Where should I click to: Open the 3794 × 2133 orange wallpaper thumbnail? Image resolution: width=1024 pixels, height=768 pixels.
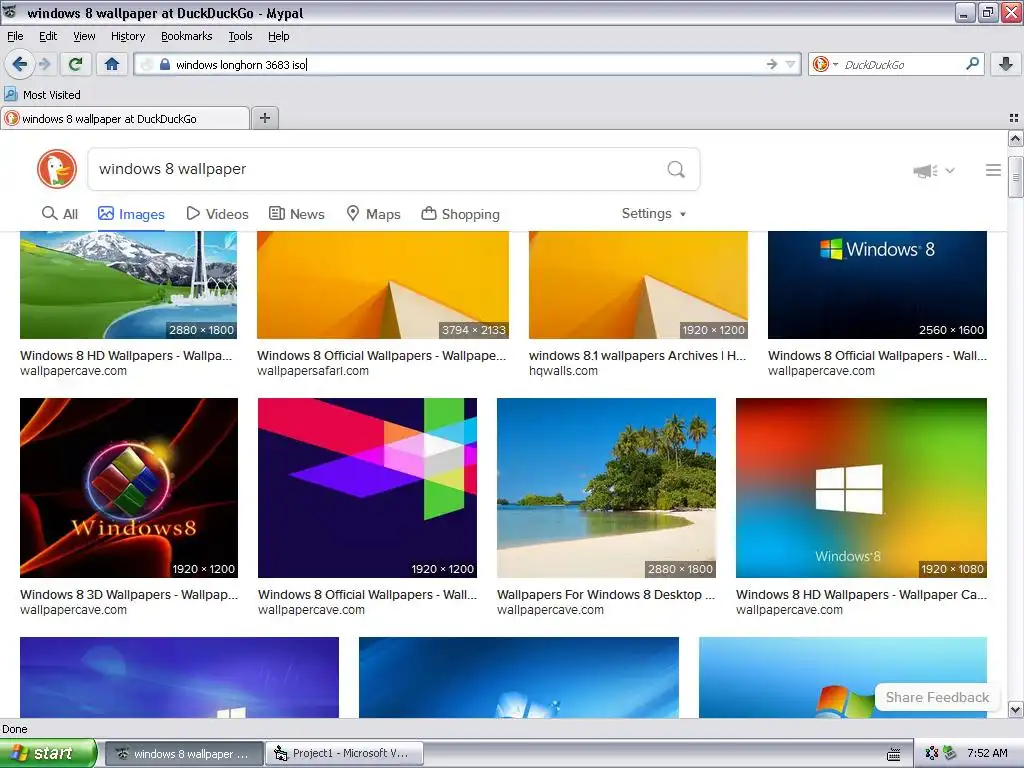(383, 285)
